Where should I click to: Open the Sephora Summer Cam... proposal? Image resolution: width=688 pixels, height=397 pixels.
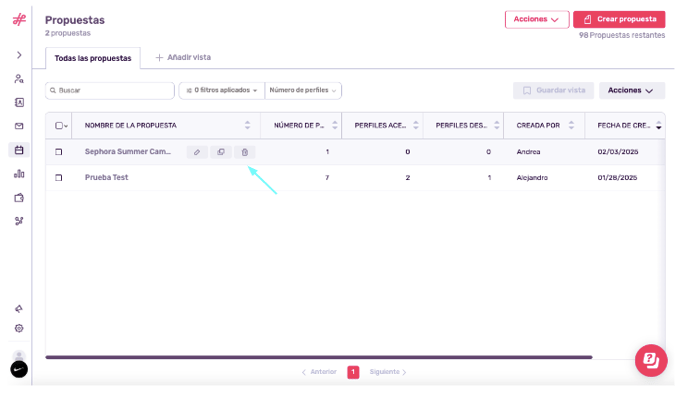[x=128, y=151]
